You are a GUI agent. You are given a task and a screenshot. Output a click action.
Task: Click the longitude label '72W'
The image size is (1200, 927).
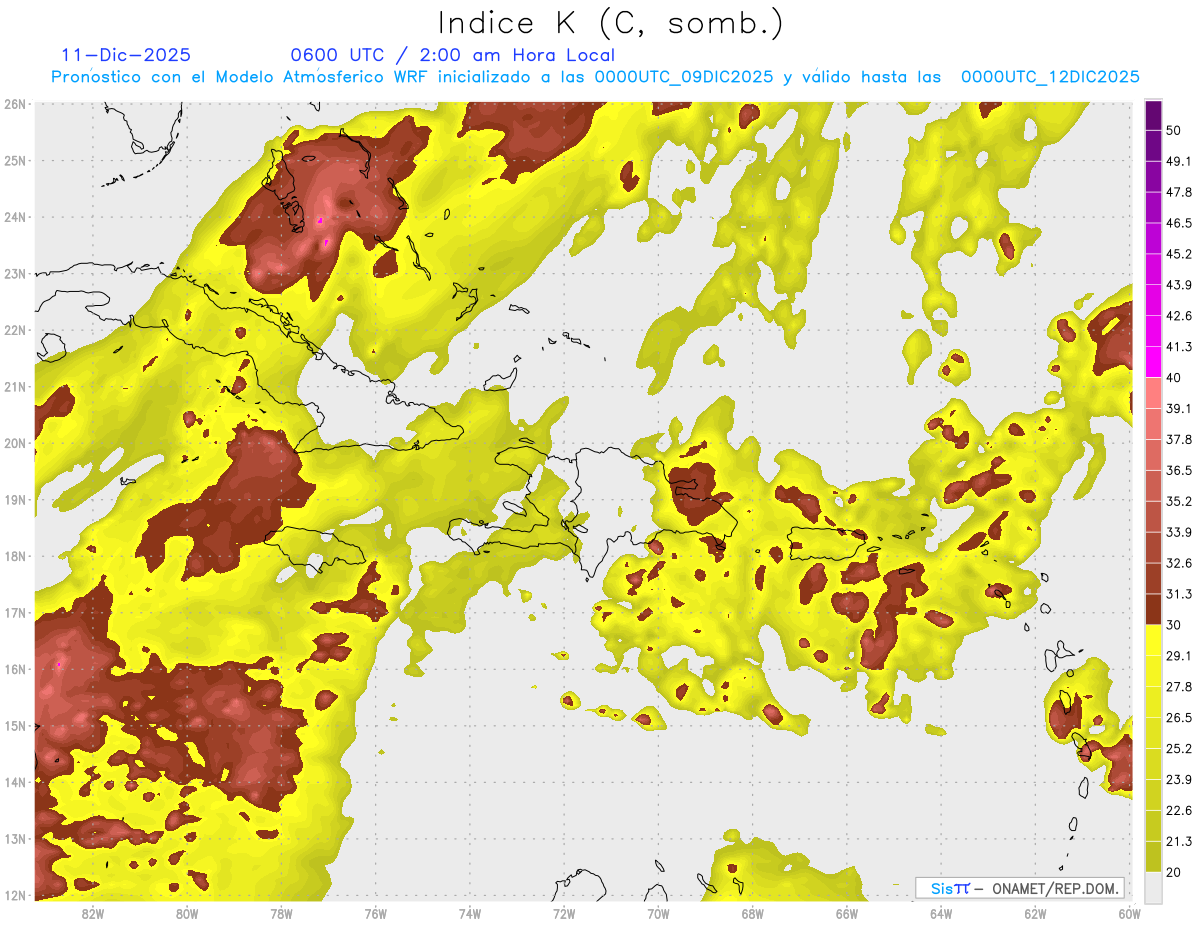click(564, 914)
